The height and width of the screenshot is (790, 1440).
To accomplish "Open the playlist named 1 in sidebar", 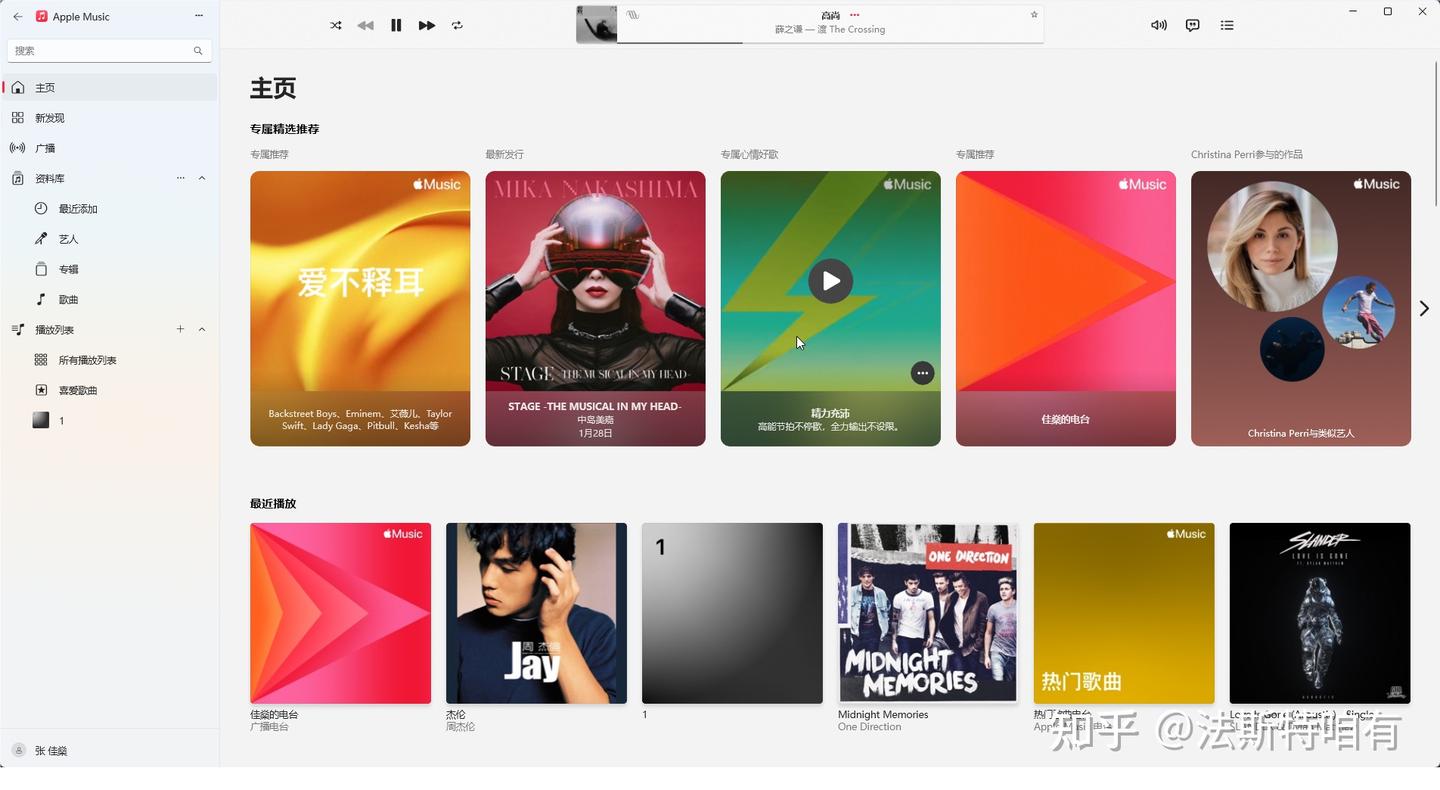I will pyautogui.click(x=110, y=421).
